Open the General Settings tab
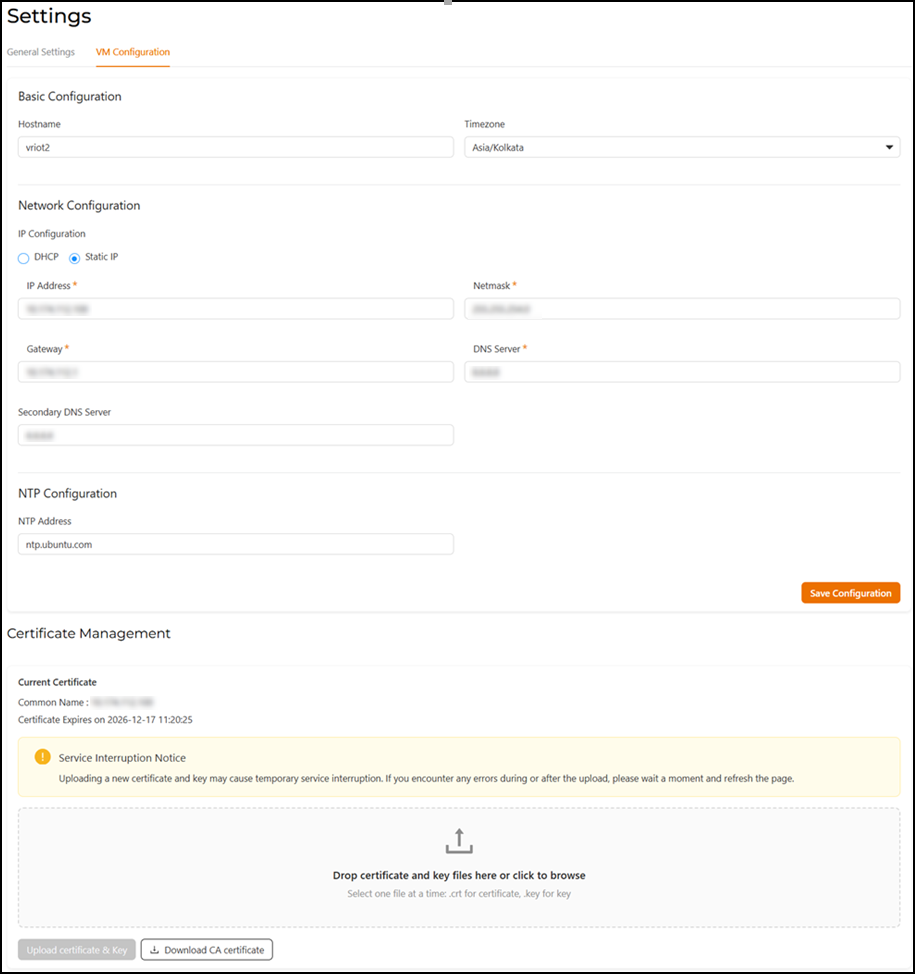 click(x=40, y=52)
